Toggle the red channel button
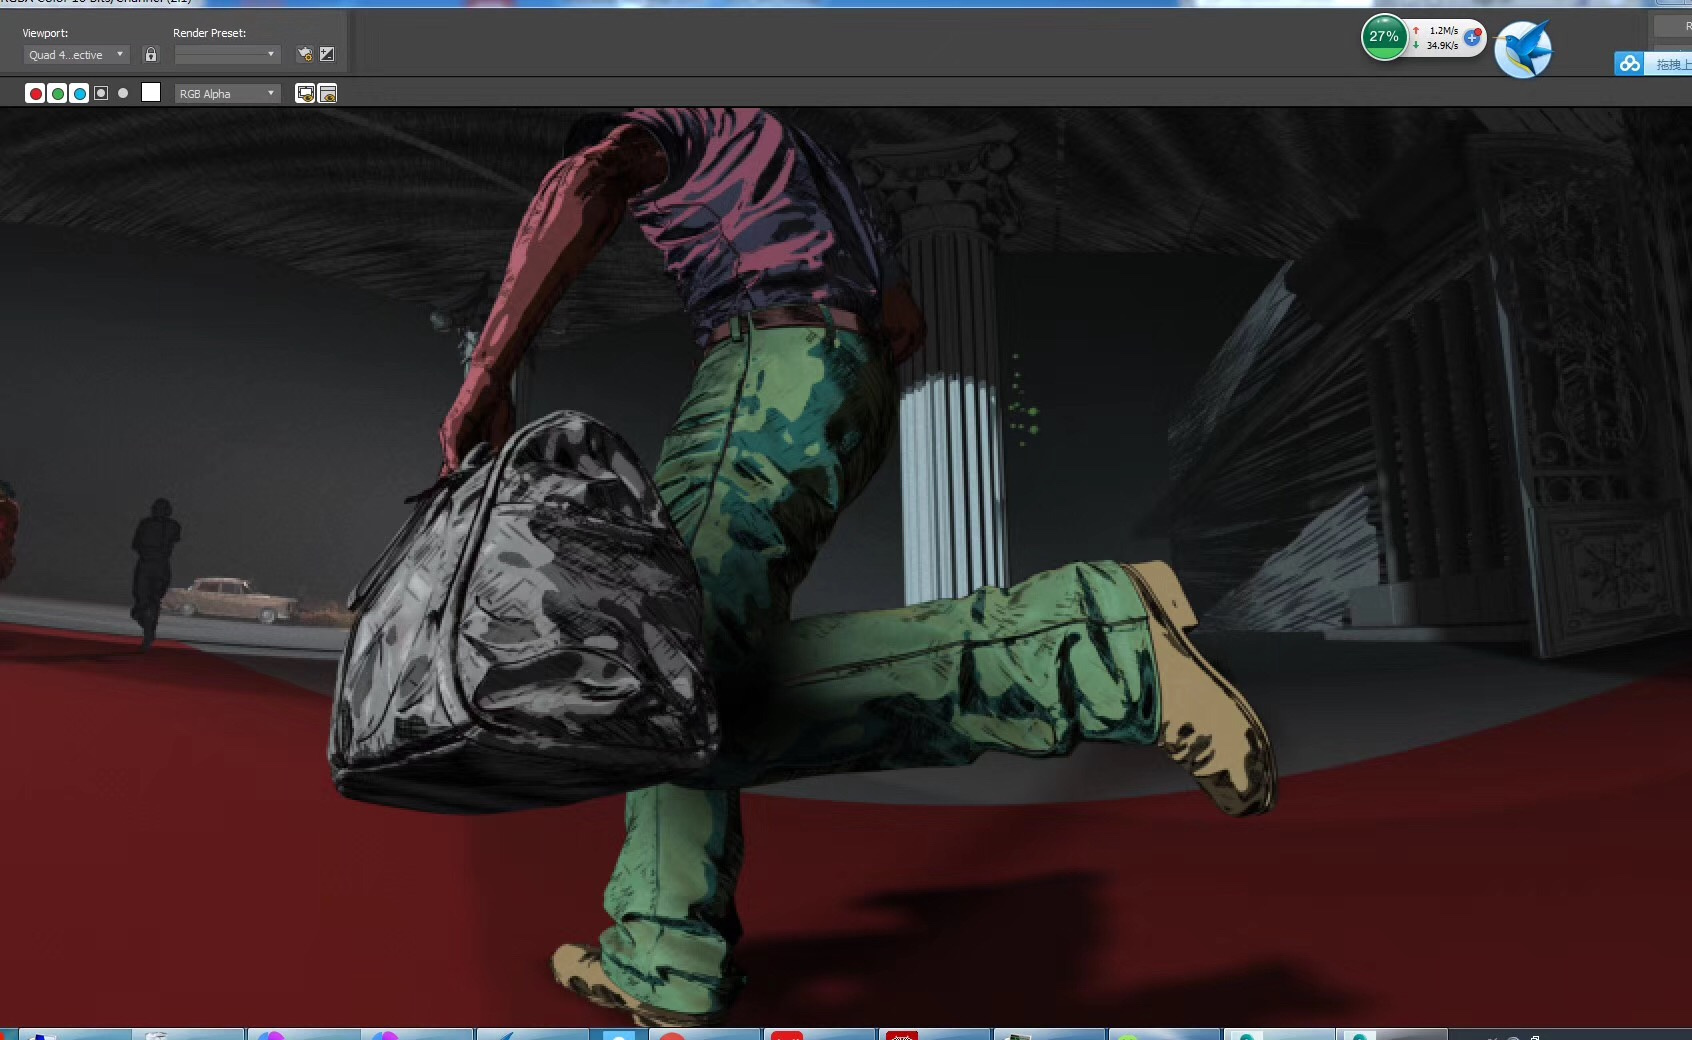 35,93
